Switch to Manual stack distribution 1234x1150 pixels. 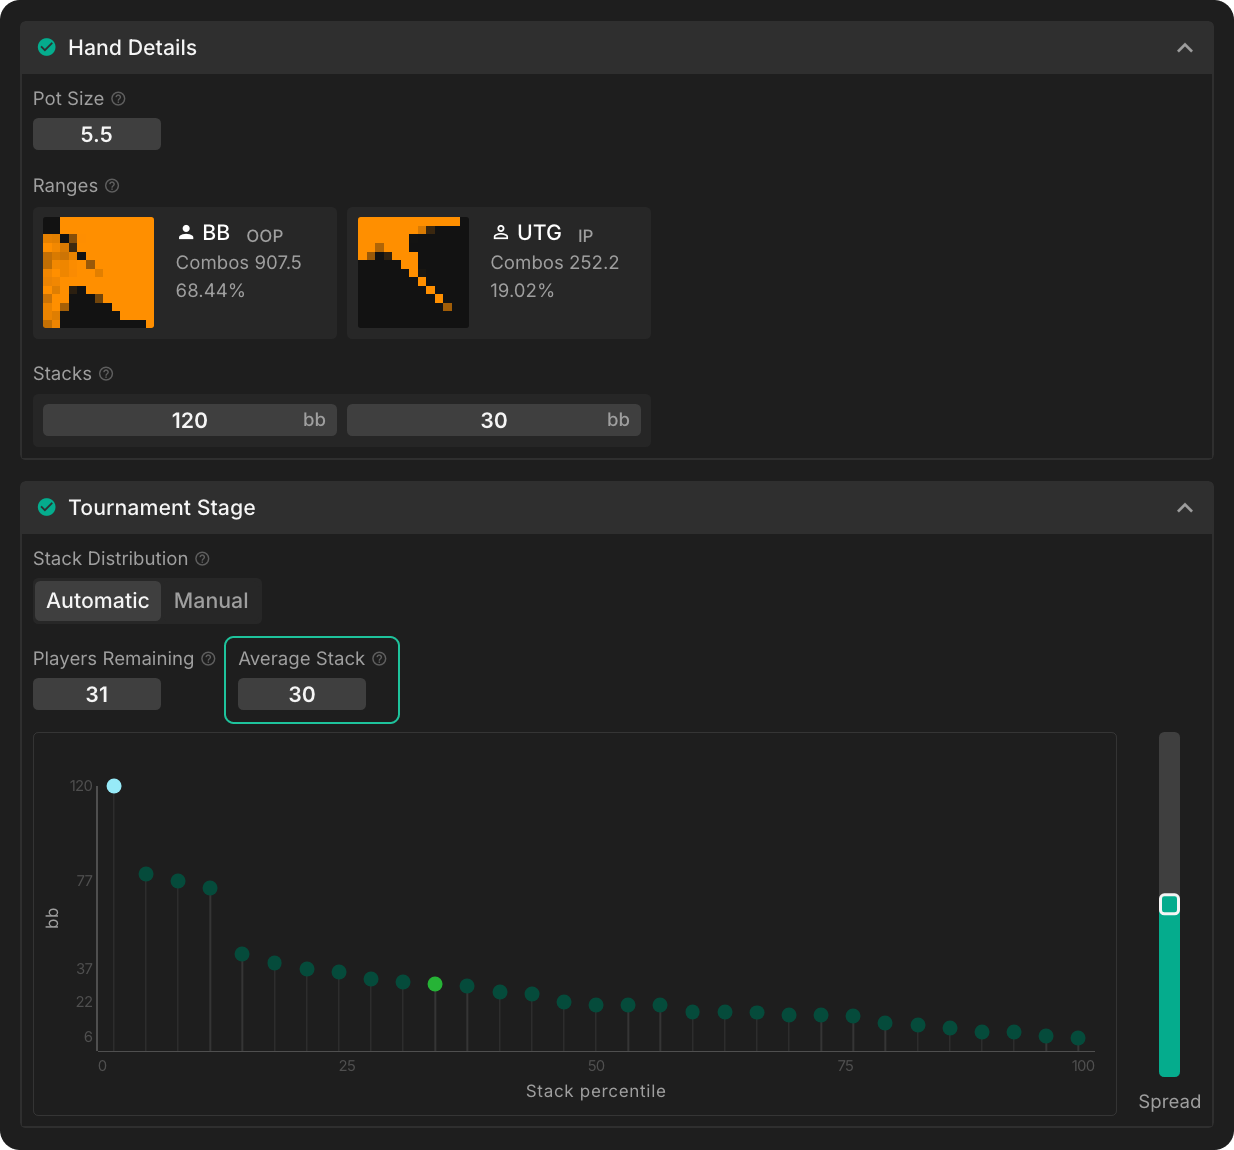(211, 601)
